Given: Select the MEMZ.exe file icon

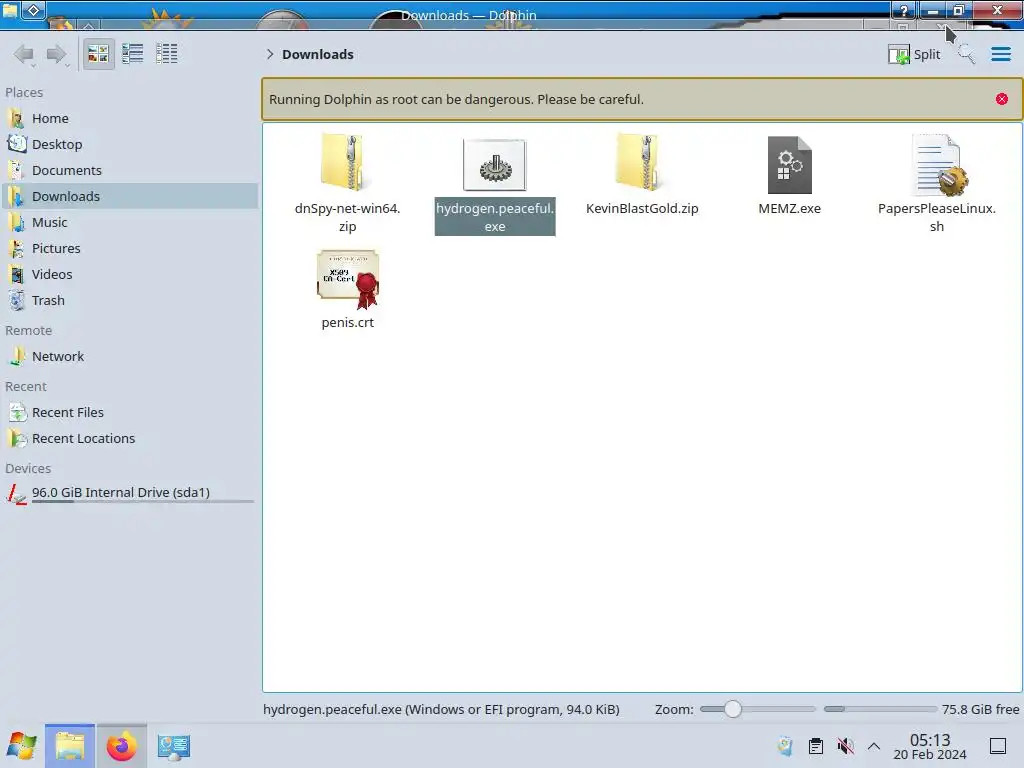Looking at the screenshot, I should [x=790, y=165].
